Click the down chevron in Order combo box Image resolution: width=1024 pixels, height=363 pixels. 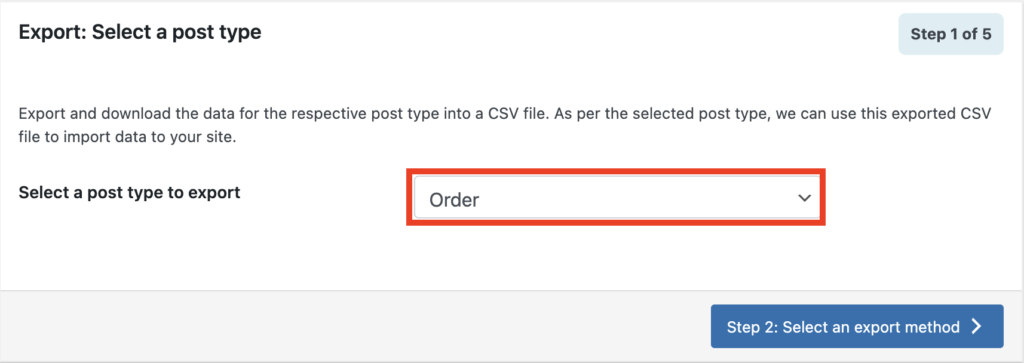[805, 198]
